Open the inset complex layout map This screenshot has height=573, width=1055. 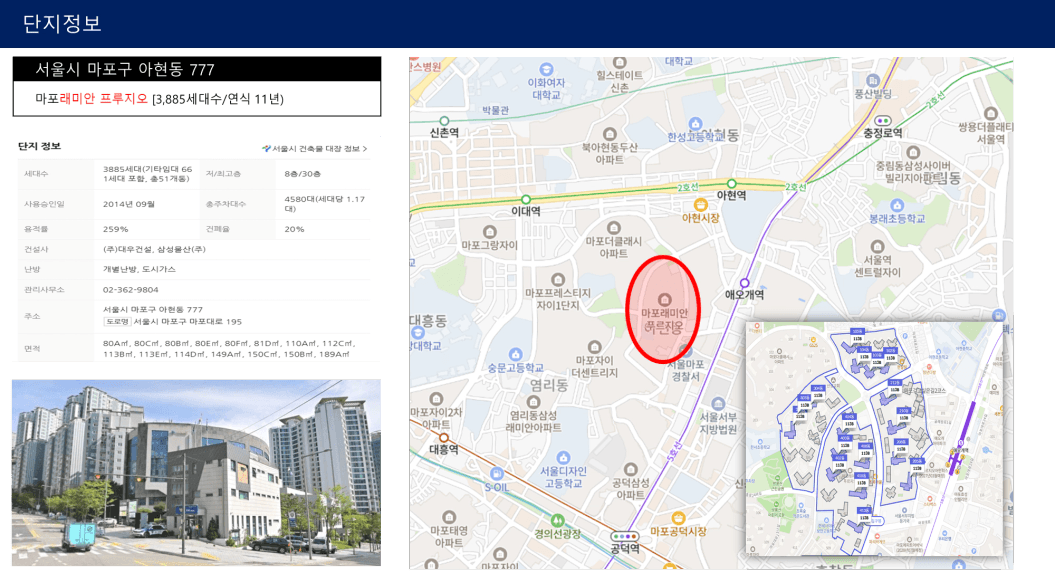875,438
